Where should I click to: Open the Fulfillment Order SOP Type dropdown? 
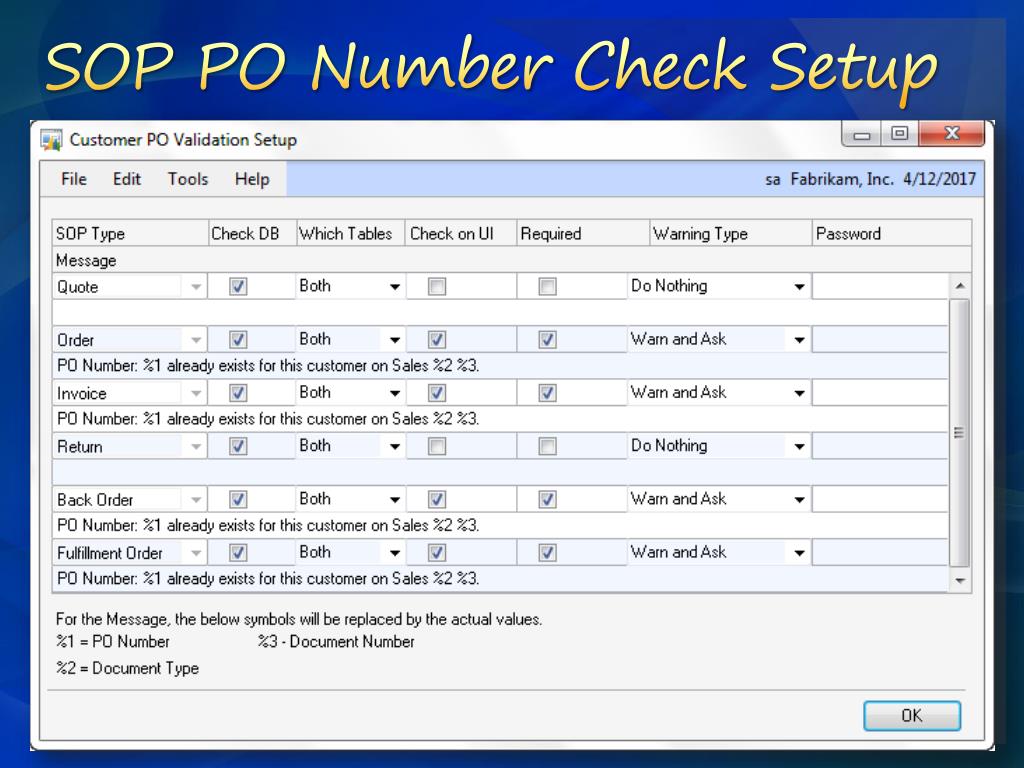tap(195, 553)
